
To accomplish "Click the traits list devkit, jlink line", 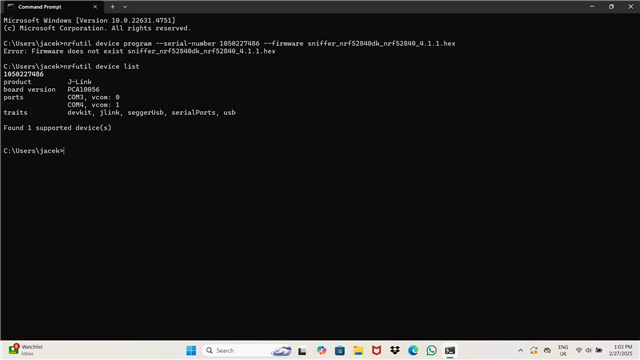I will [151, 112].
